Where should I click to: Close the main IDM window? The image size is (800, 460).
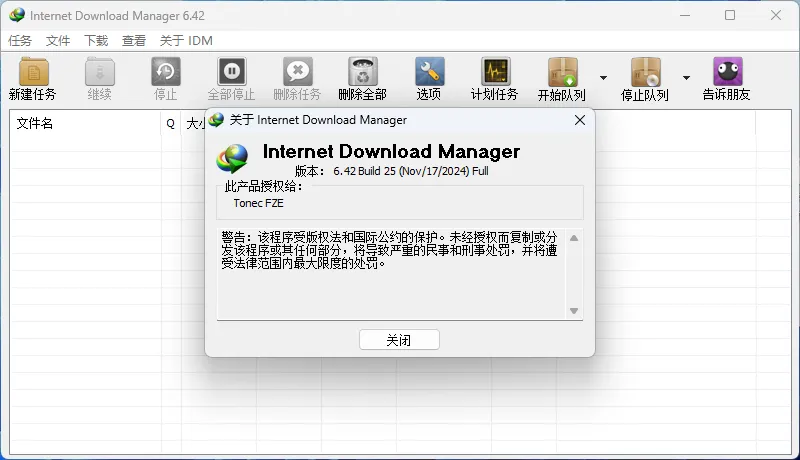776,15
